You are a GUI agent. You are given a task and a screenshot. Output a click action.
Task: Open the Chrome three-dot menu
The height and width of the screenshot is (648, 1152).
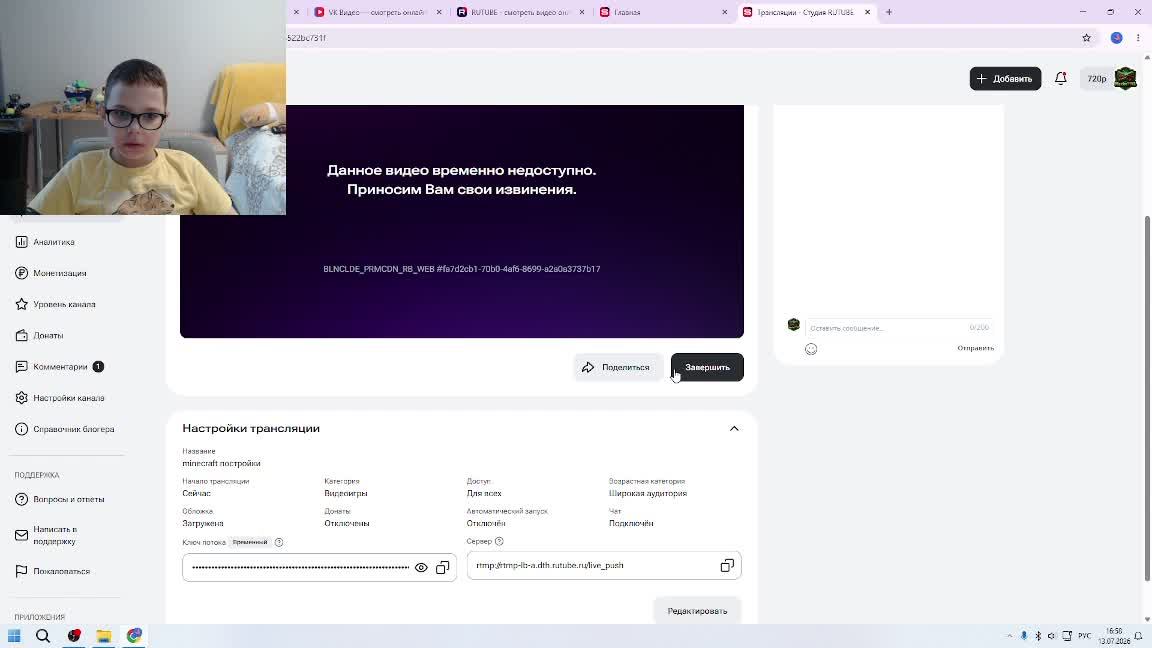[1138, 37]
